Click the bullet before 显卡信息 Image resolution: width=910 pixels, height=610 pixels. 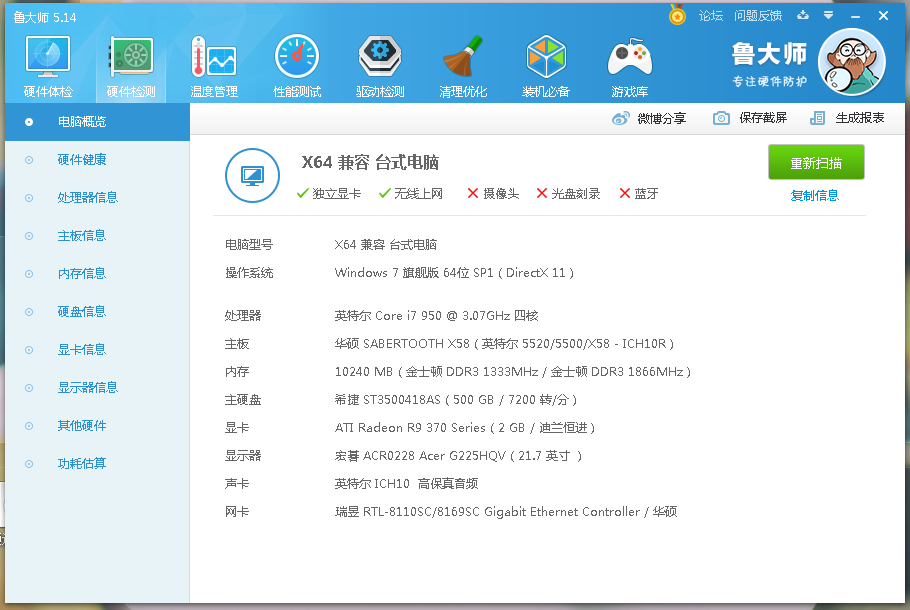29,350
